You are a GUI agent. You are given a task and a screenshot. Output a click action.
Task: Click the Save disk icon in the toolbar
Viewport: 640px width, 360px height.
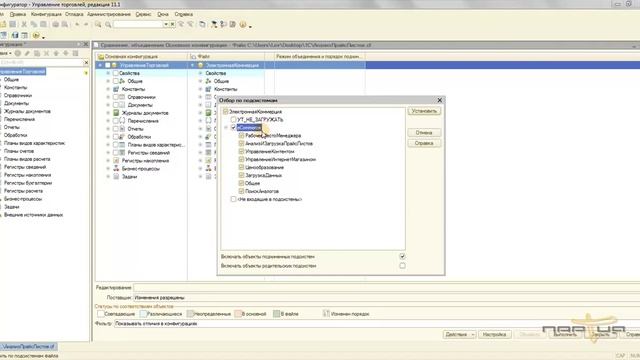point(13,24)
